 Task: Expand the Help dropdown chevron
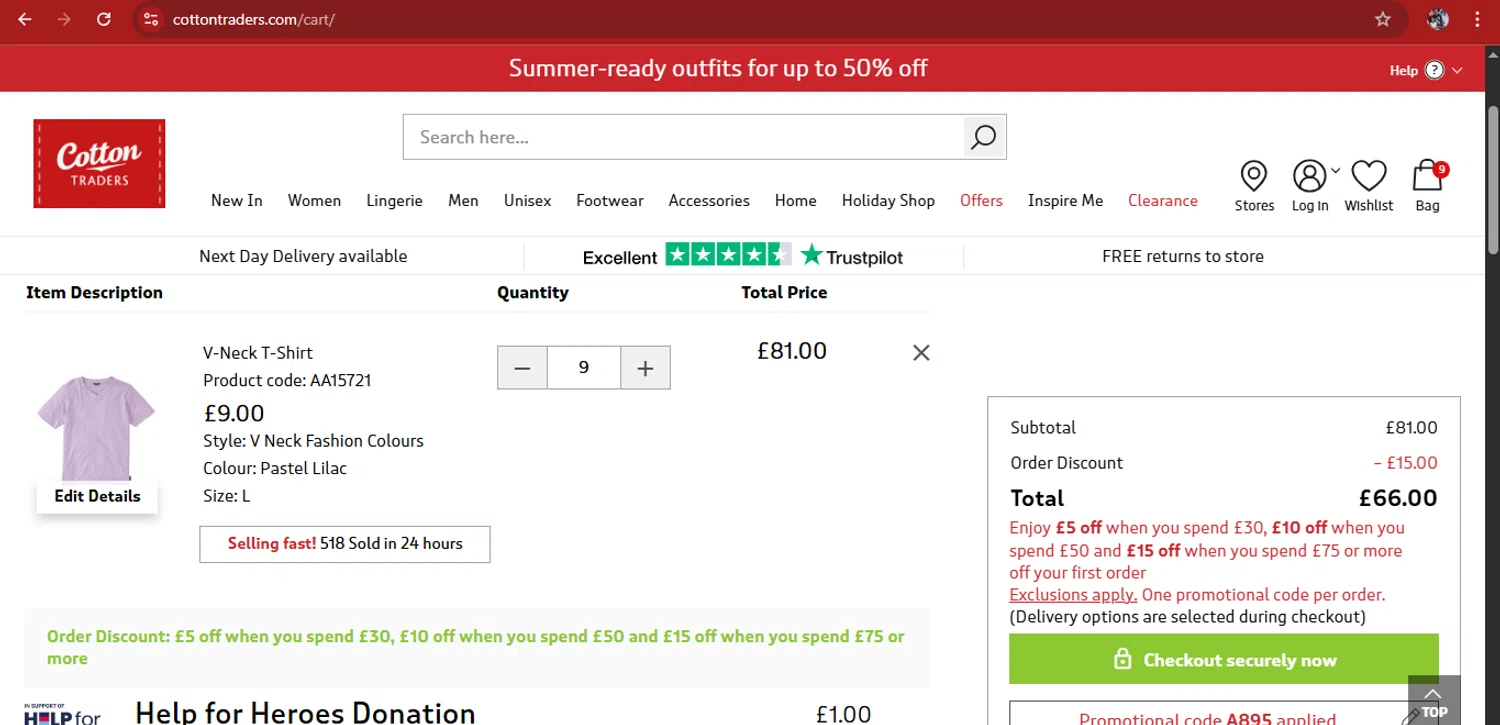tap(1457, 70)
